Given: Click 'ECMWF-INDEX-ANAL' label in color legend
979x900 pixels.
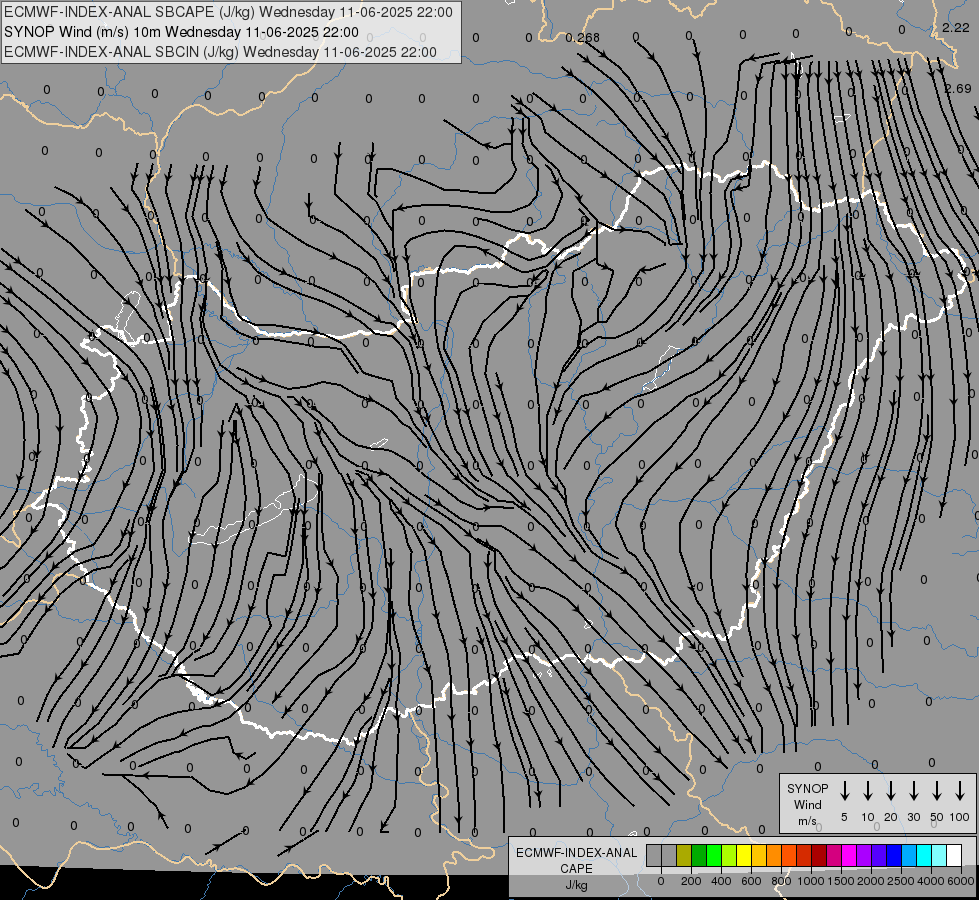Looking at the screenshot, I should [x=576, y=853].
